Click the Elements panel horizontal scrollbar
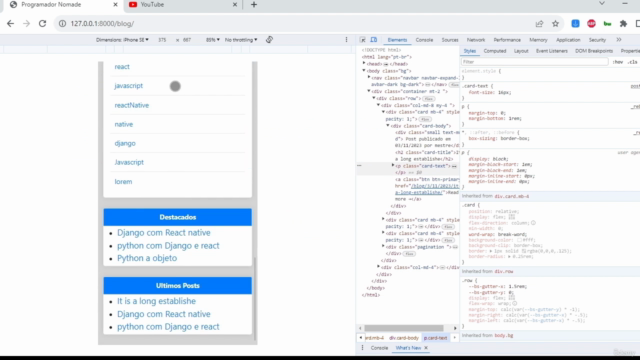Viewport: 640px width, 360px height. [x=404, y=328]
